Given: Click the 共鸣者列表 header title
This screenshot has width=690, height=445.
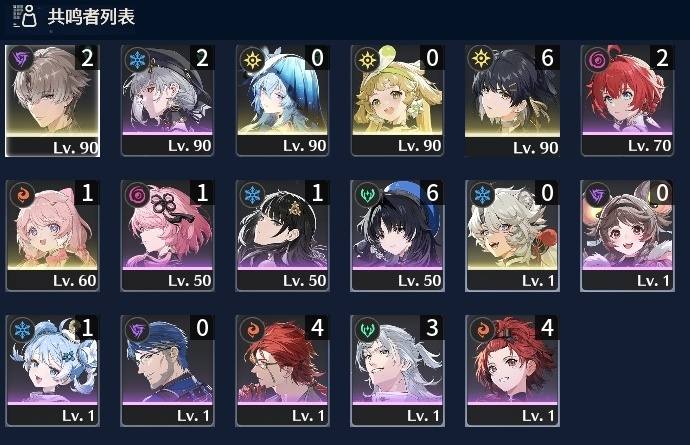Looking at the screenshot, I should point(91,17).
